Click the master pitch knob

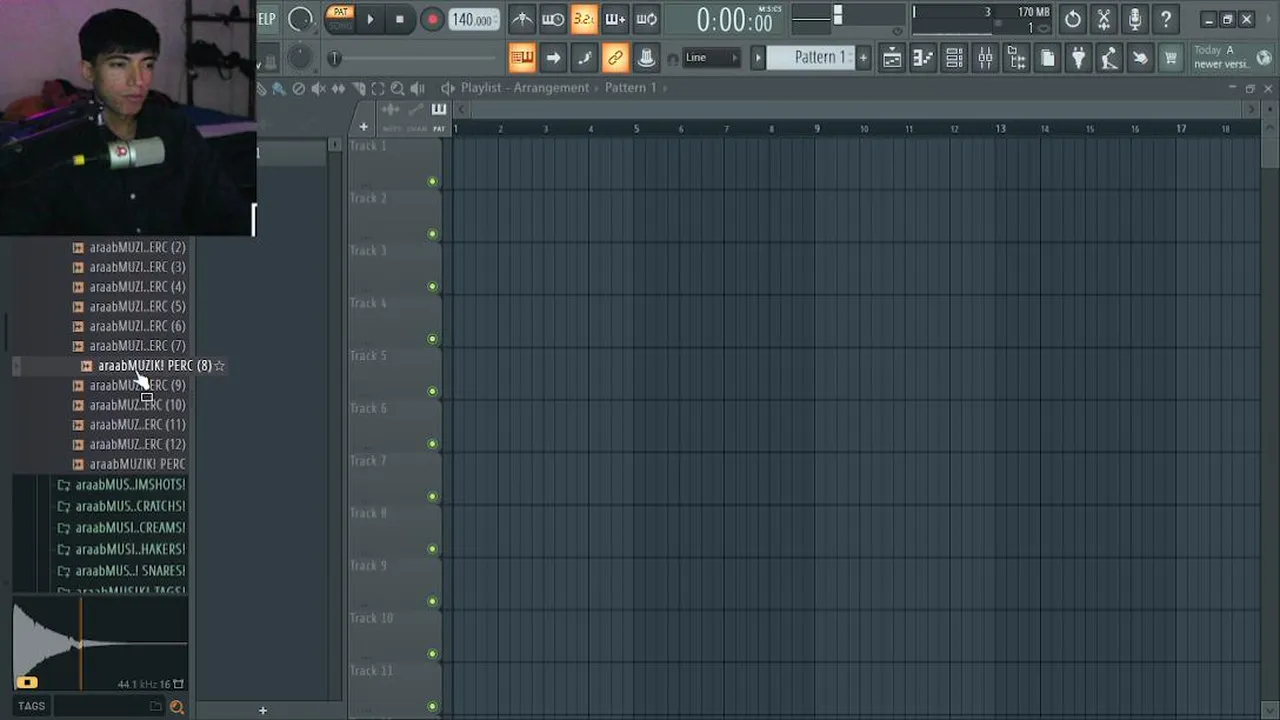pyautogui.click(x=299, y=58)
